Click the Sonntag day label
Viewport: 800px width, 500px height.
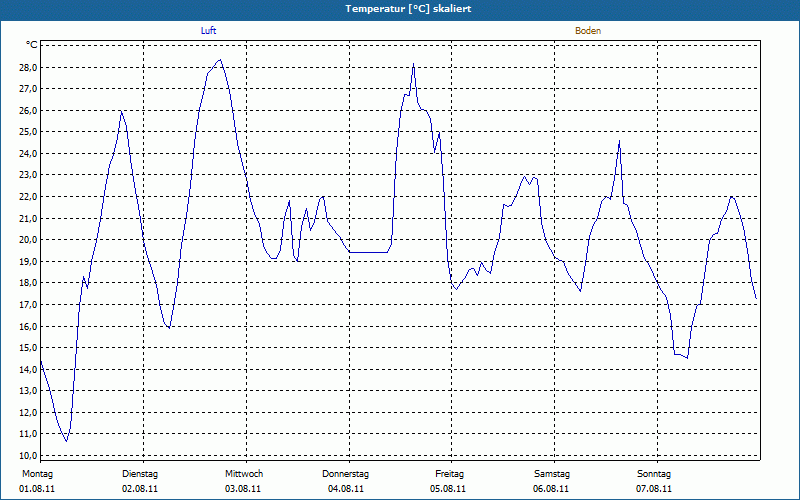654,474
